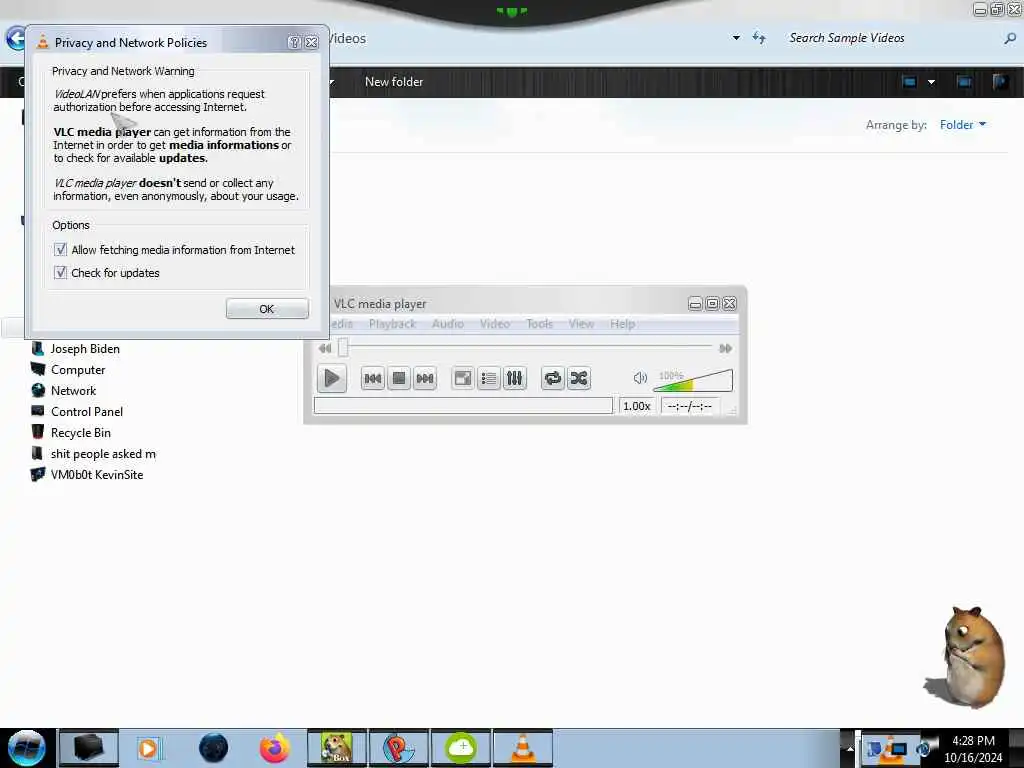Click the green cloud taskbar icon
The width and height of the screenshot is (1024, 768).
(461, 748)
